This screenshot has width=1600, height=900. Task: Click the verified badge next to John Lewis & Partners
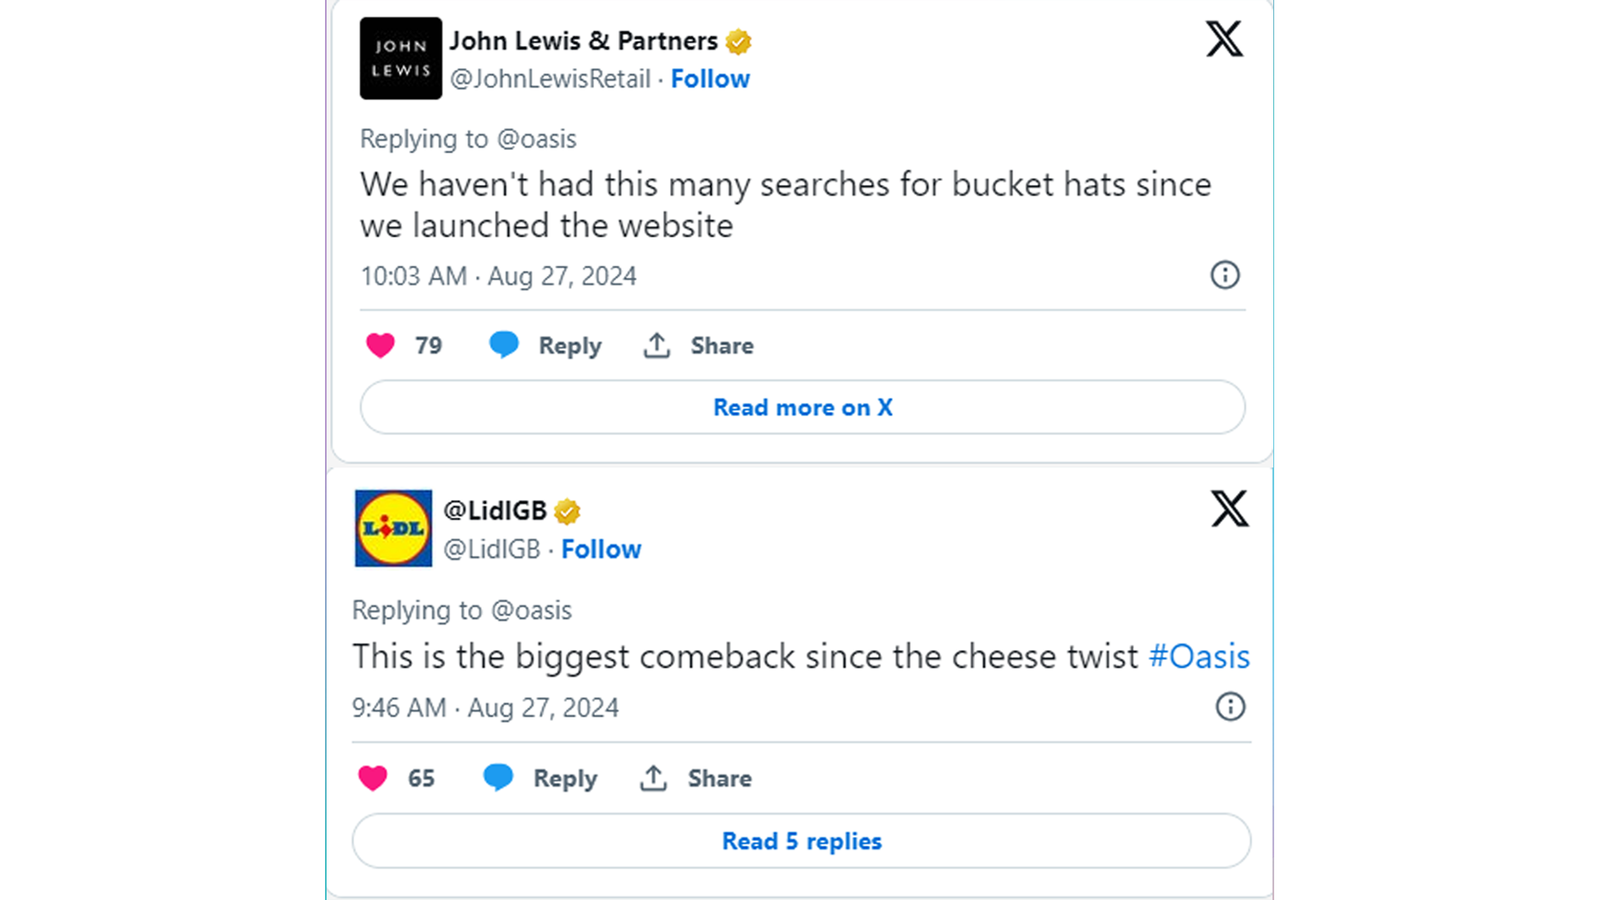[x=738, y=40]
